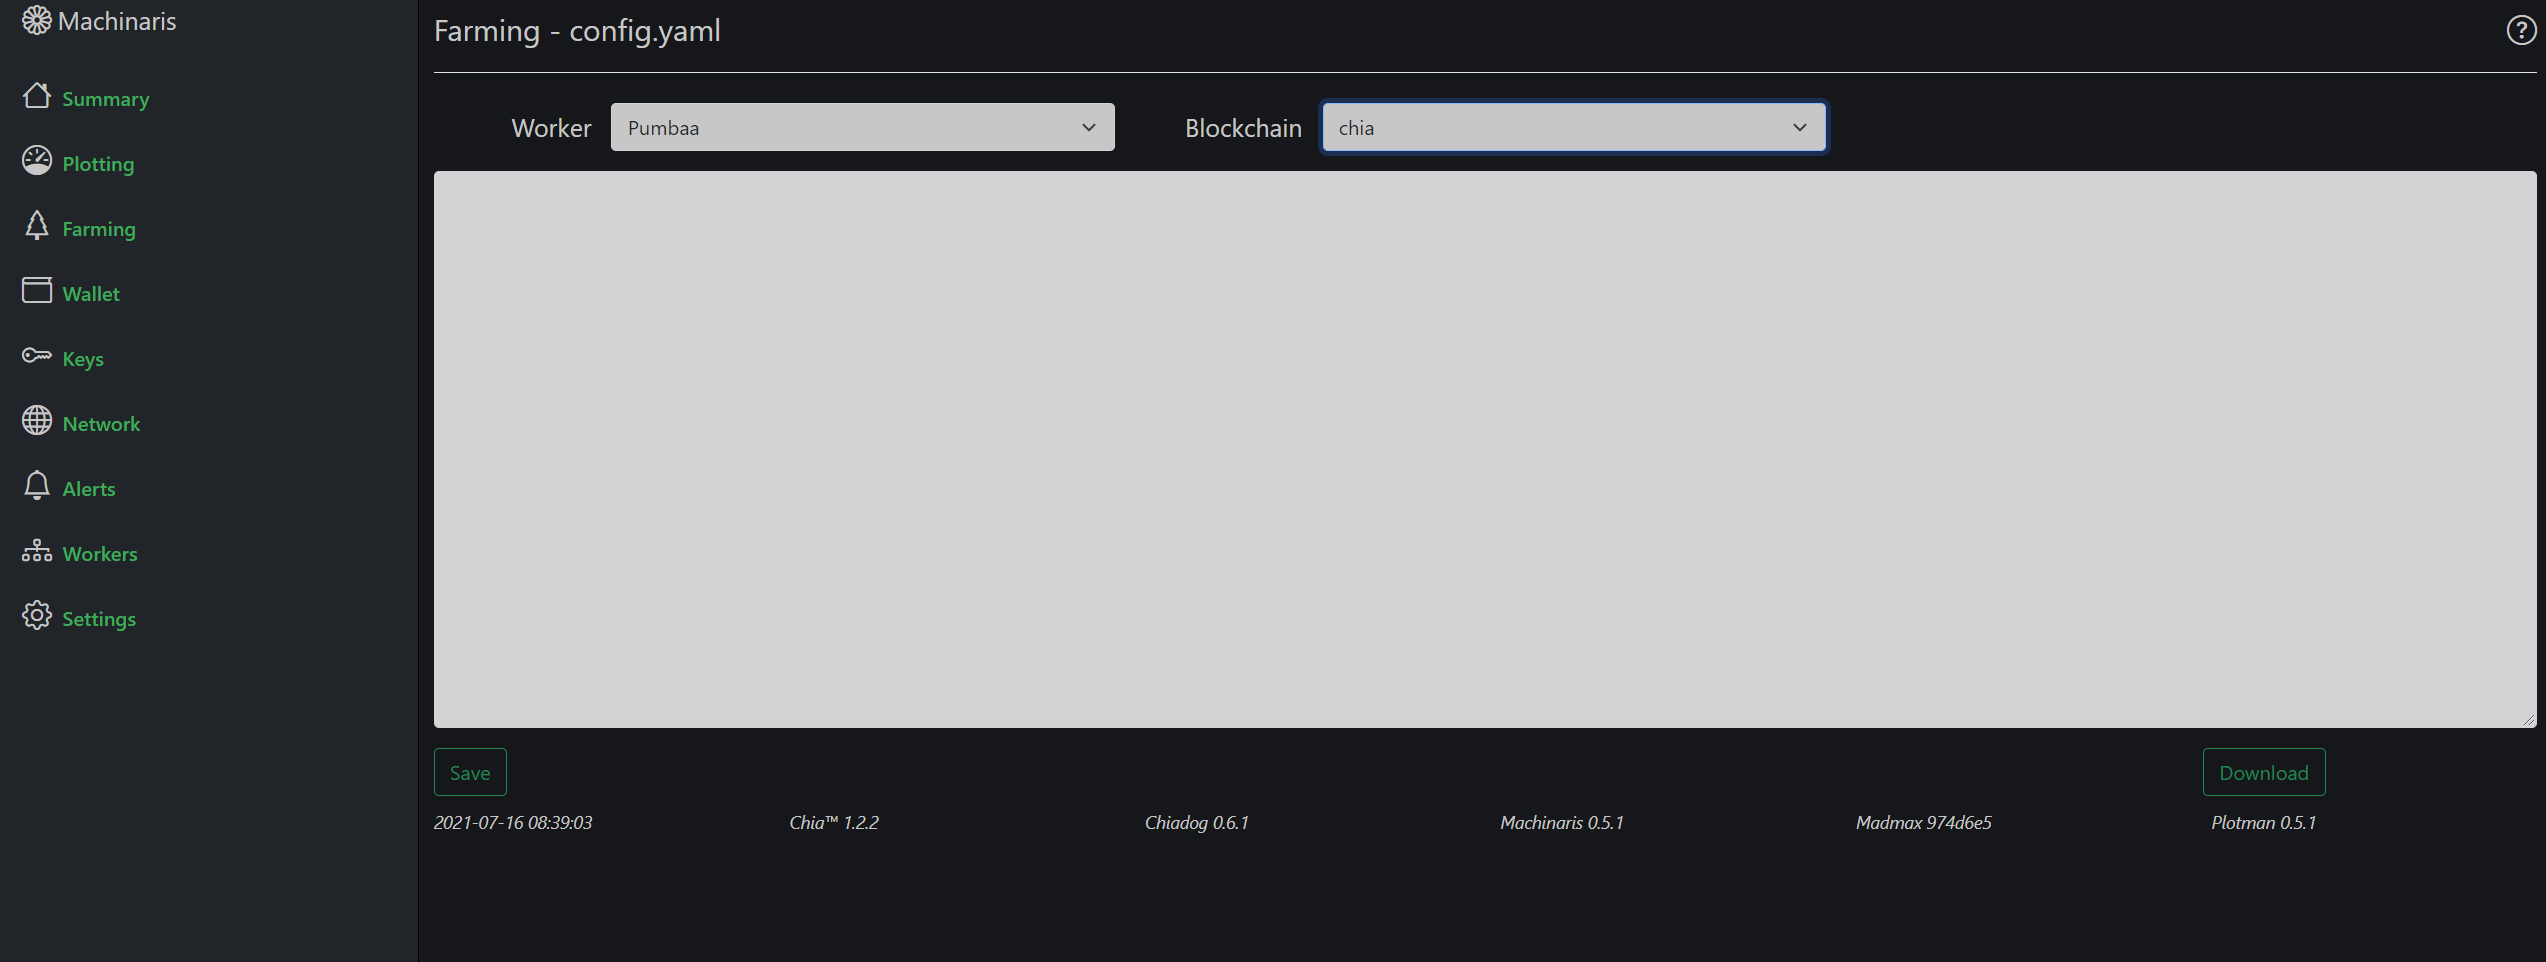Click the Machinaris brand title
Viewport: 2546px width, 962px height.
tap(117, 21)
